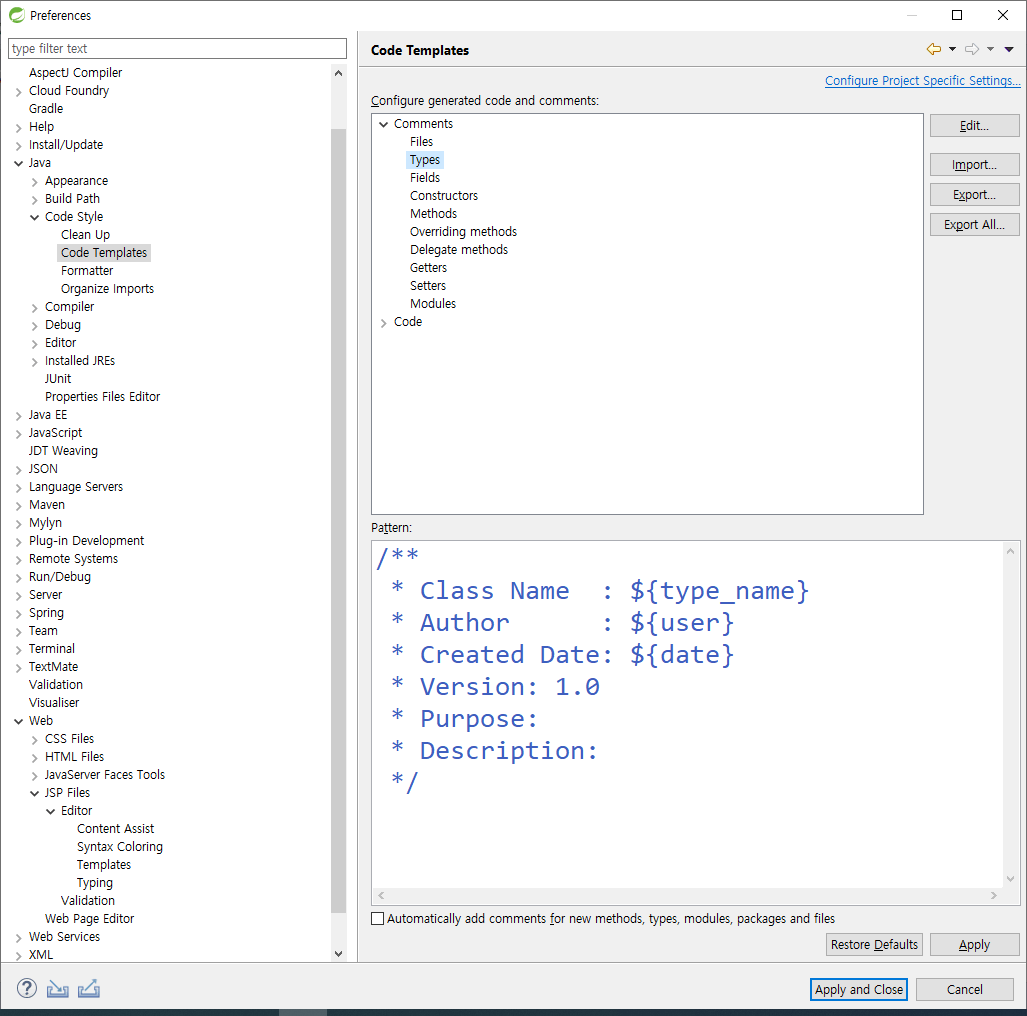
Task: Select Code Templates in the tree
Action: click(x=103, y=253)
